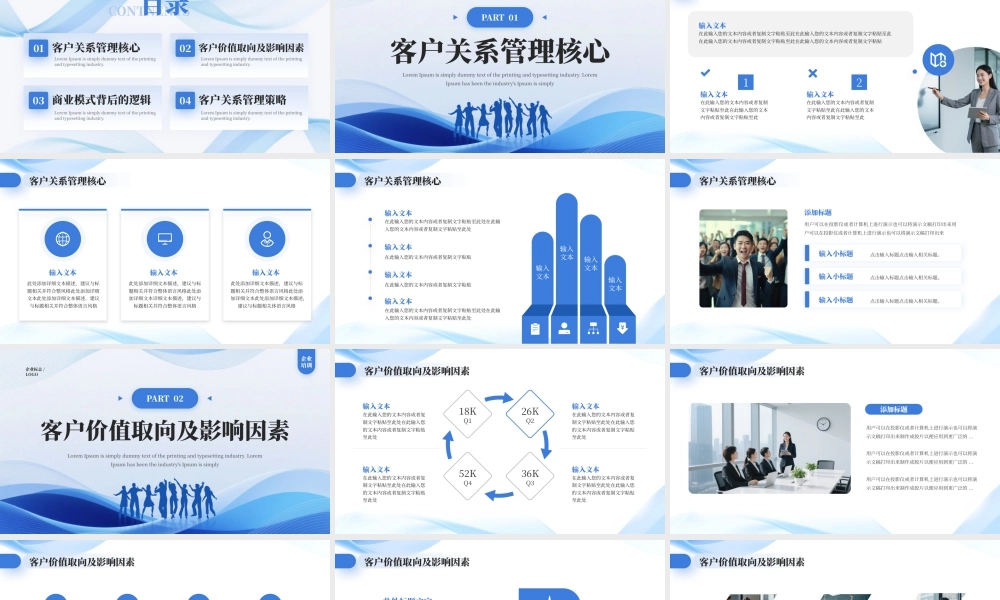Click the businesswoman presenting photo
This screenshot has width=1000, height=600.
pyautogui.click(x=959, y=99)
